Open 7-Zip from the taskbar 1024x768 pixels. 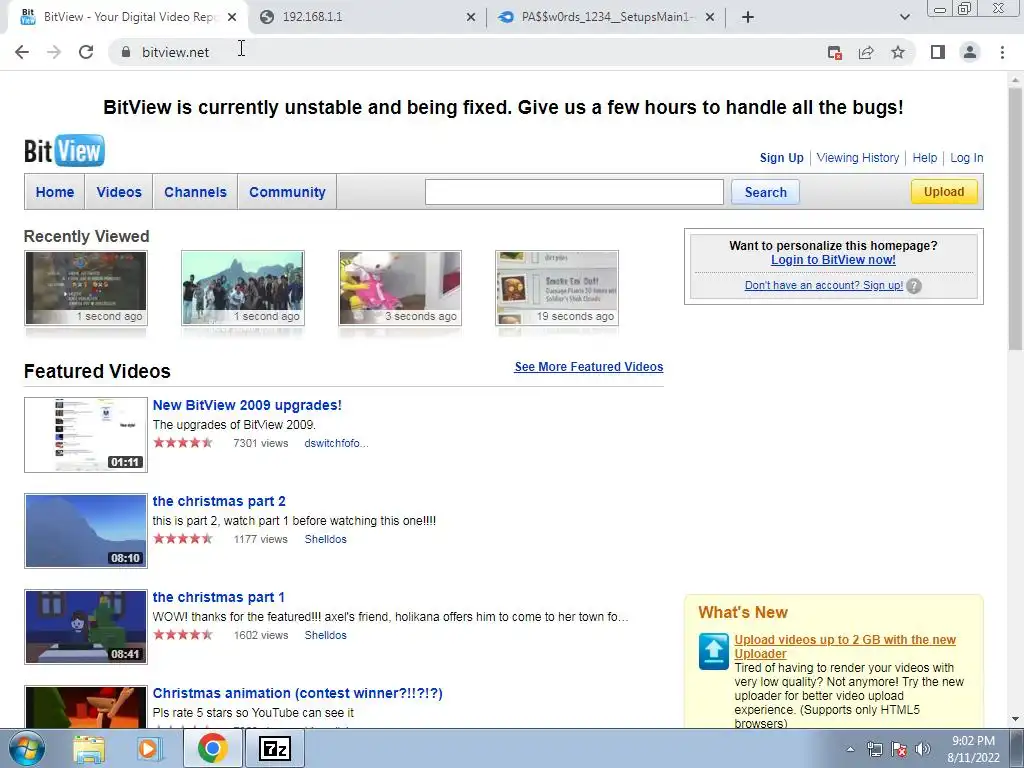click(x=274, y=748)
